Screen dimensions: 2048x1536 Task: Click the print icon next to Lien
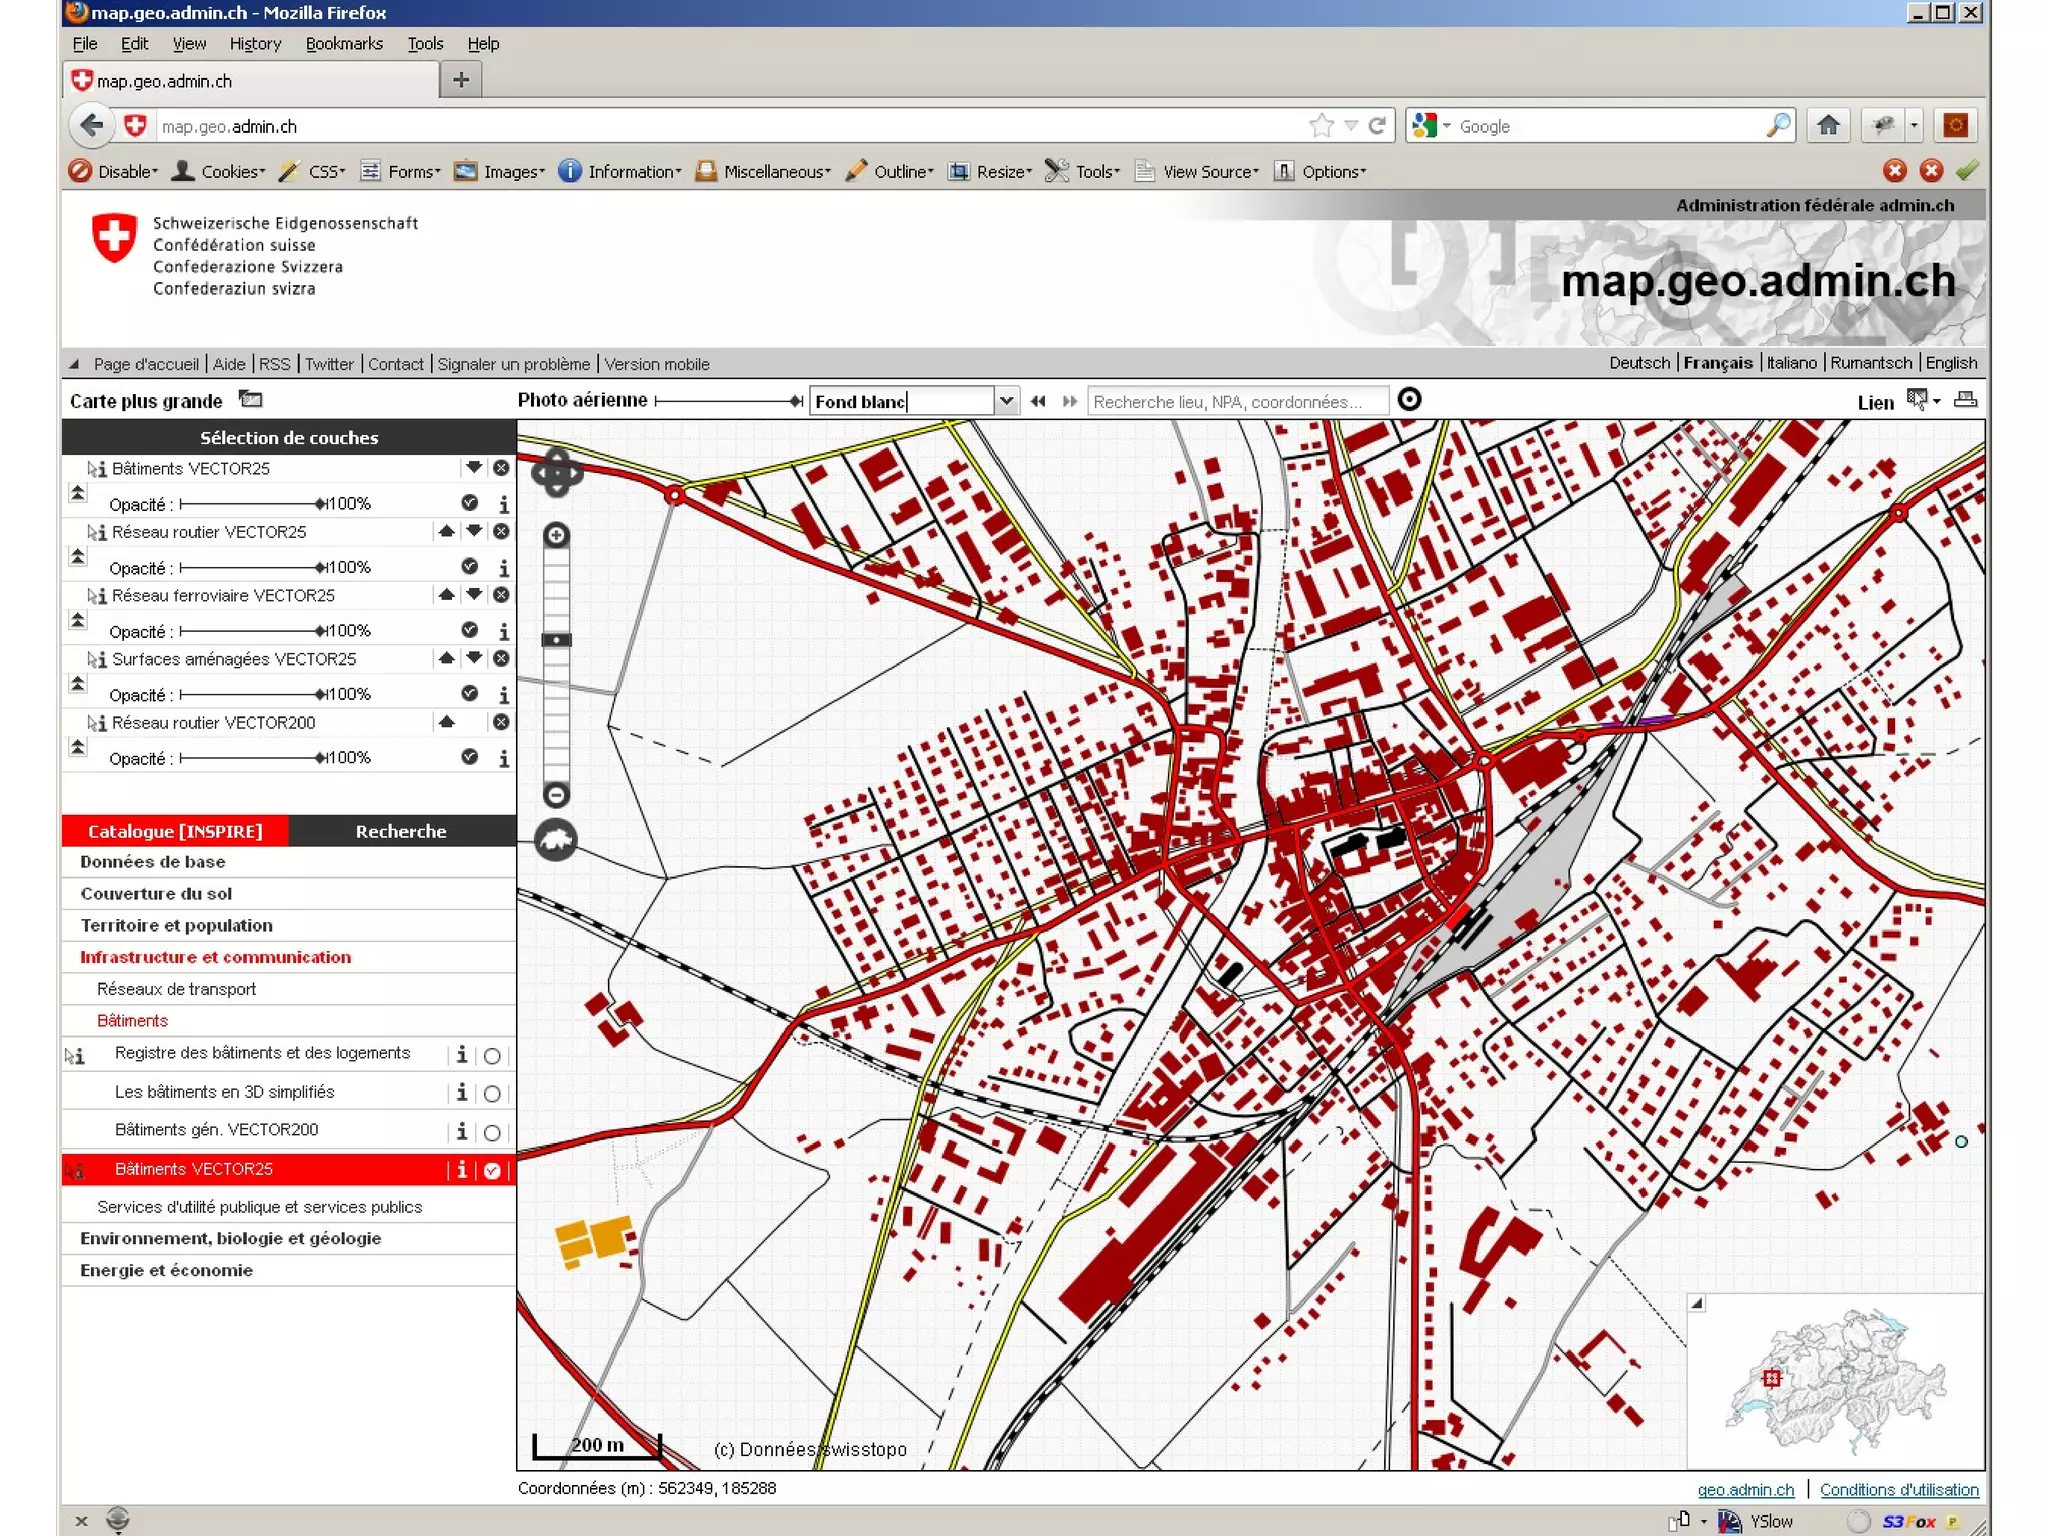click(1964, 400)
